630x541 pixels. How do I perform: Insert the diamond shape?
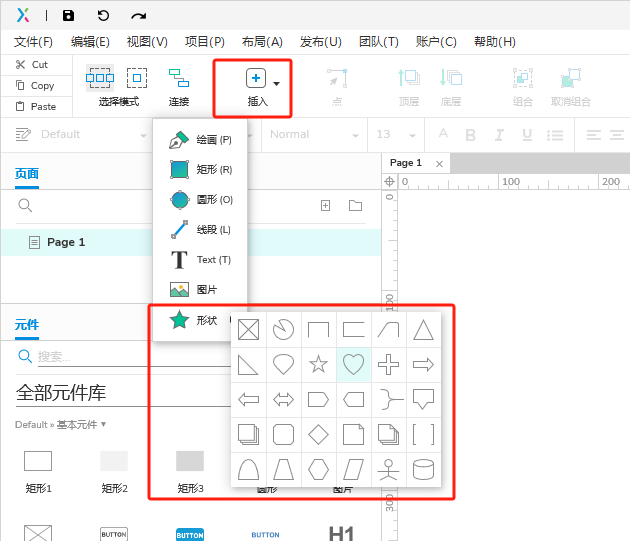pyautogui.click(x=318, y=434)
